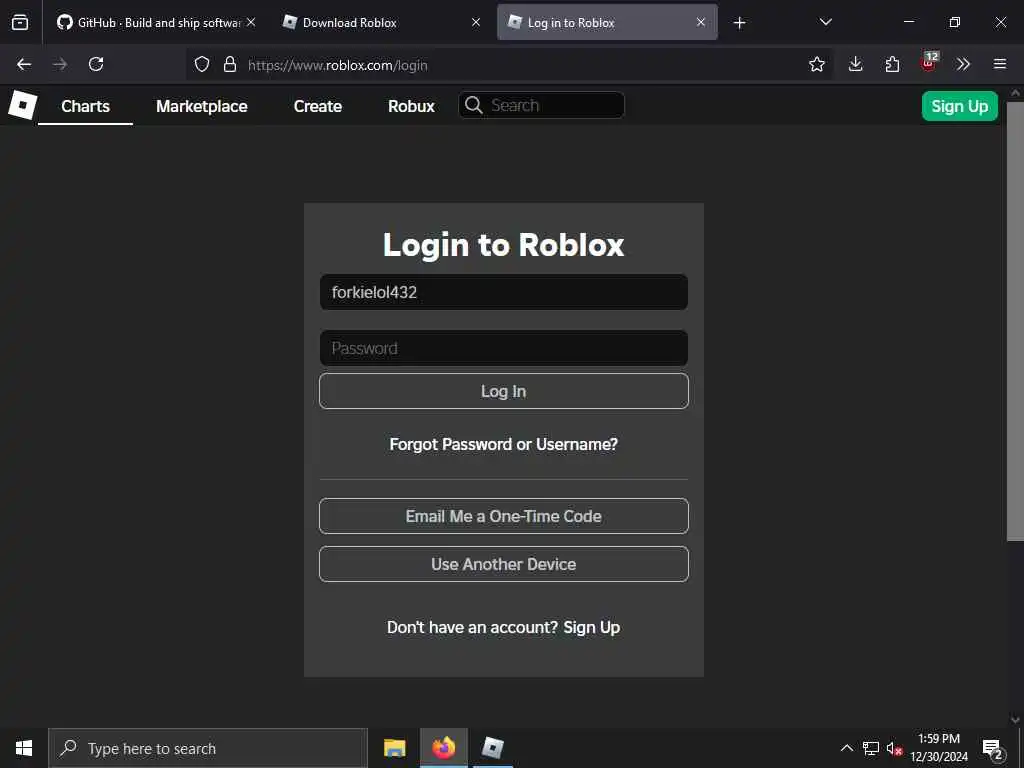Click the Firefox taskbar icon
This screenshot has width=1024, height=768.
443,748
